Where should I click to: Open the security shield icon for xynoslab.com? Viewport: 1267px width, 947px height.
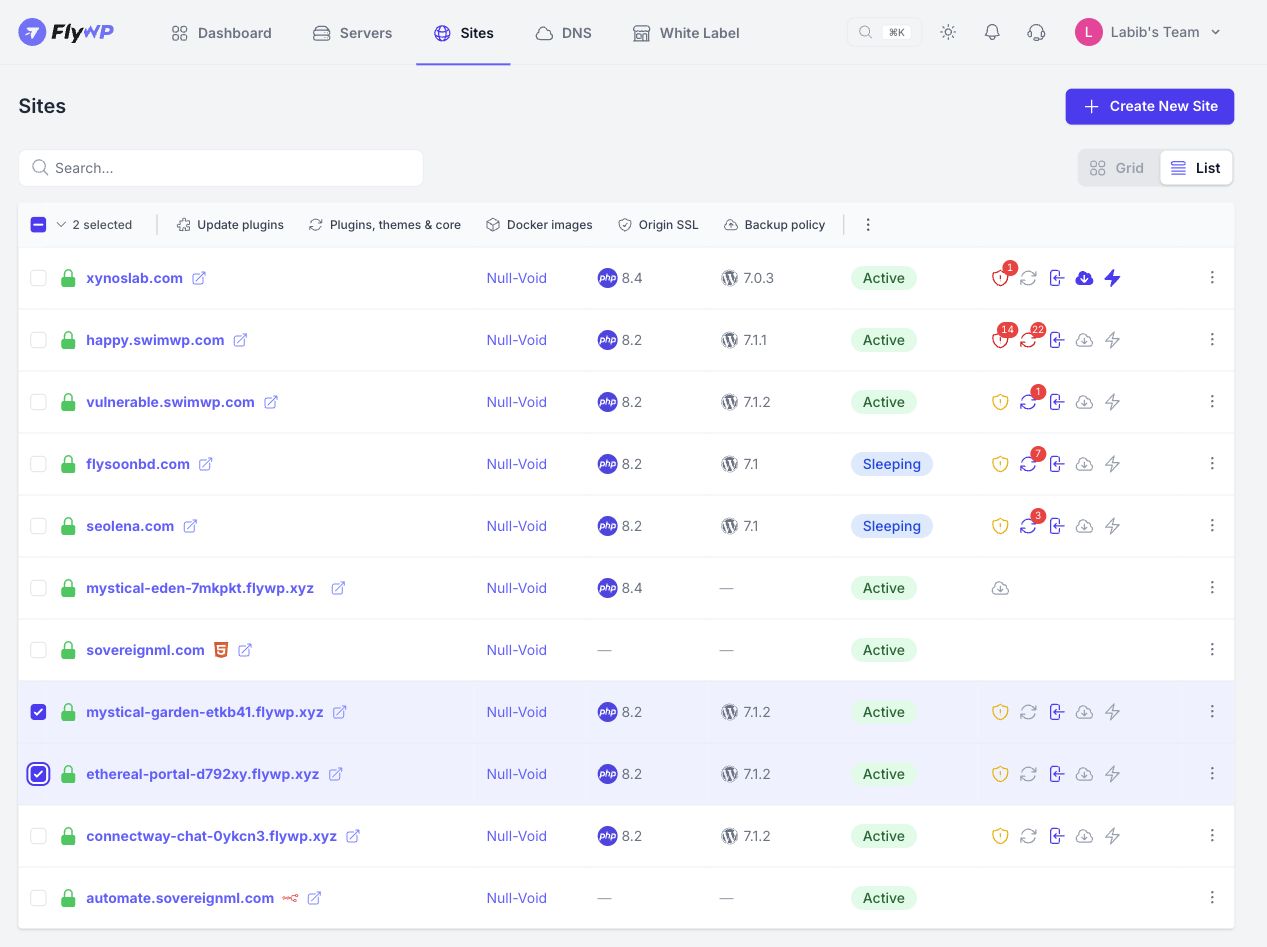tap(1000, 278)
